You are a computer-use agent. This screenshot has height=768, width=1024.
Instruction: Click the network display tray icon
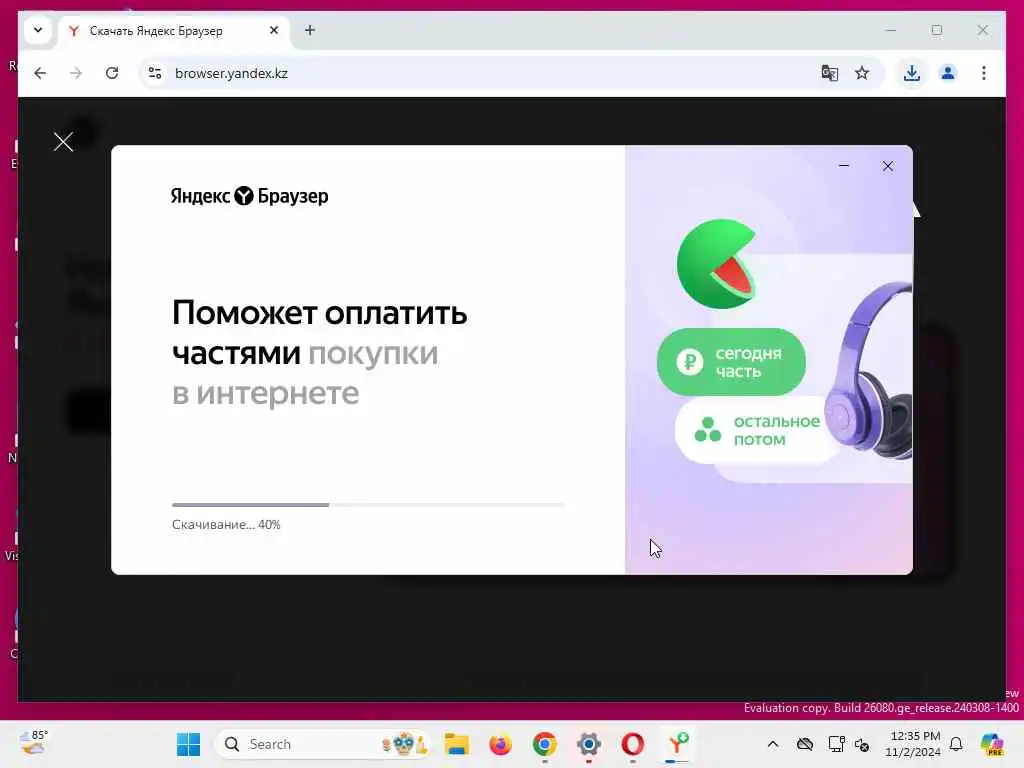click(x=835, y=744)
